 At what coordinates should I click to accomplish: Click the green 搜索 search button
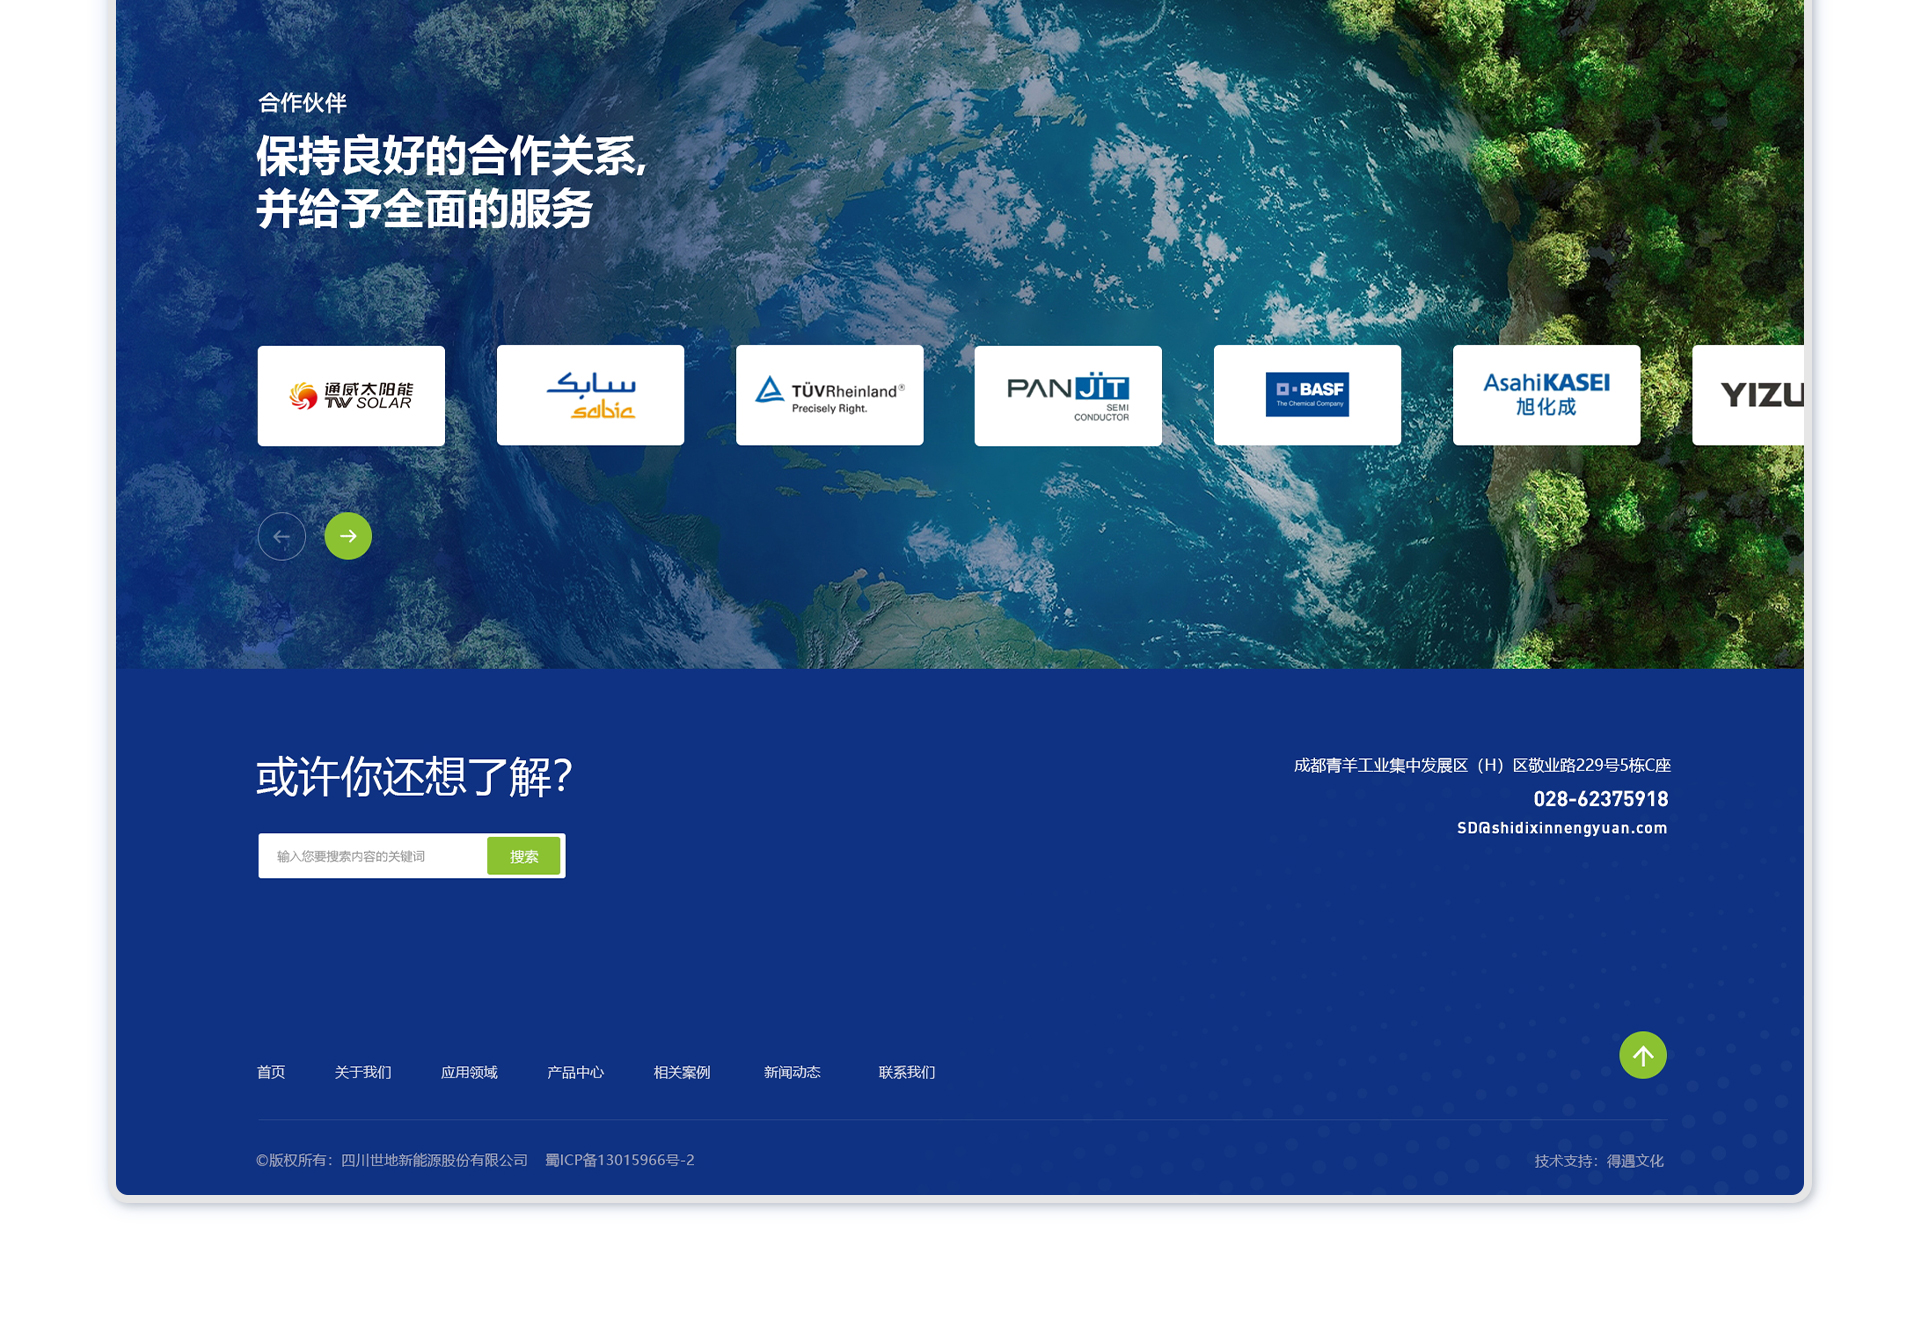[x=524, y=856]
